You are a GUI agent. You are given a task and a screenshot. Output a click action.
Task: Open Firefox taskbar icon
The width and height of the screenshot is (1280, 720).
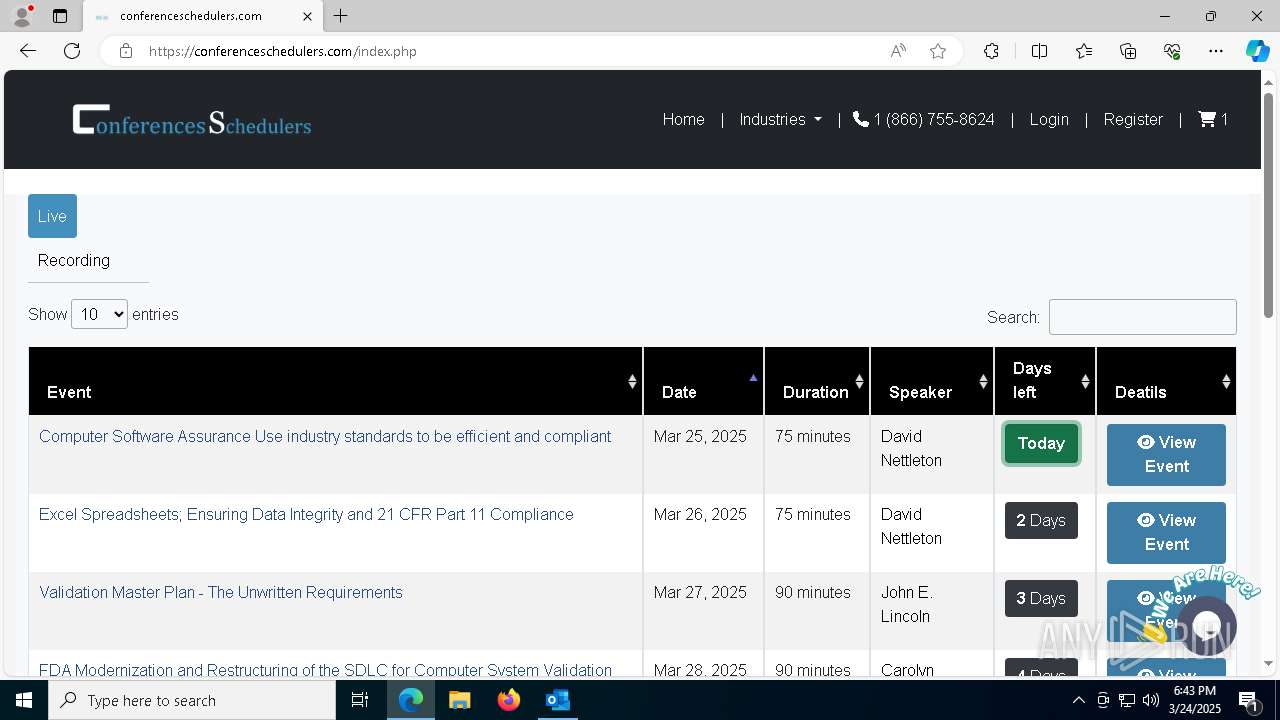click(509, 700)
